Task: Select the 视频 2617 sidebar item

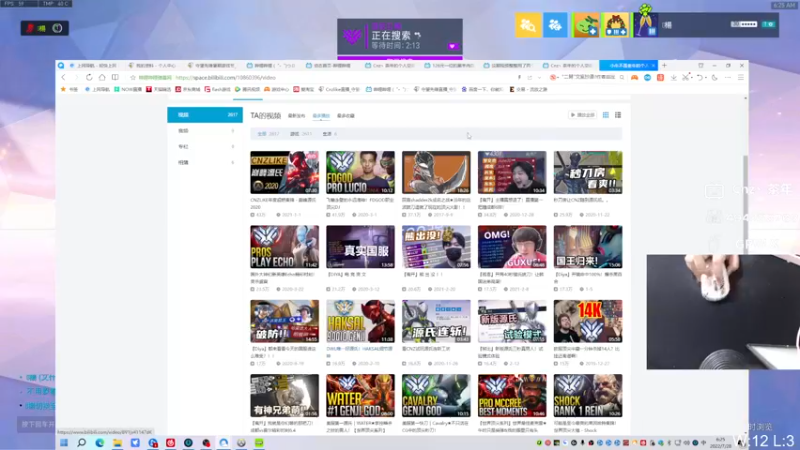Action: pos(205,115)
